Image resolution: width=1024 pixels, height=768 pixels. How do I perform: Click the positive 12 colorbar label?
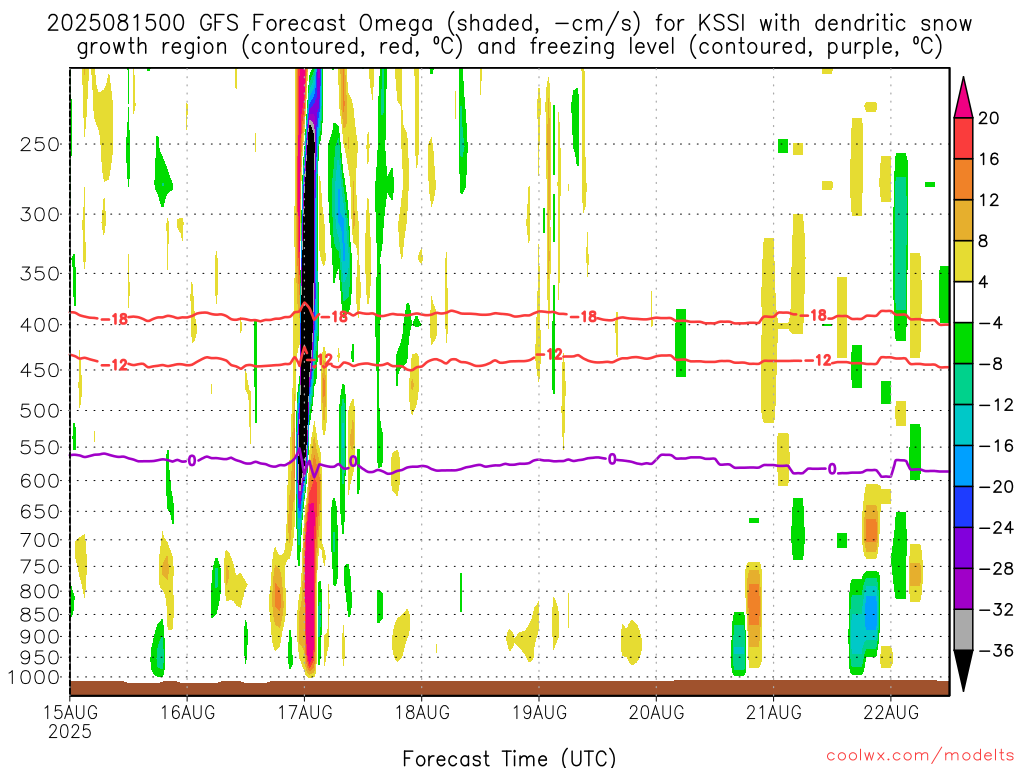pyautogui.click(x=989, y=200)
